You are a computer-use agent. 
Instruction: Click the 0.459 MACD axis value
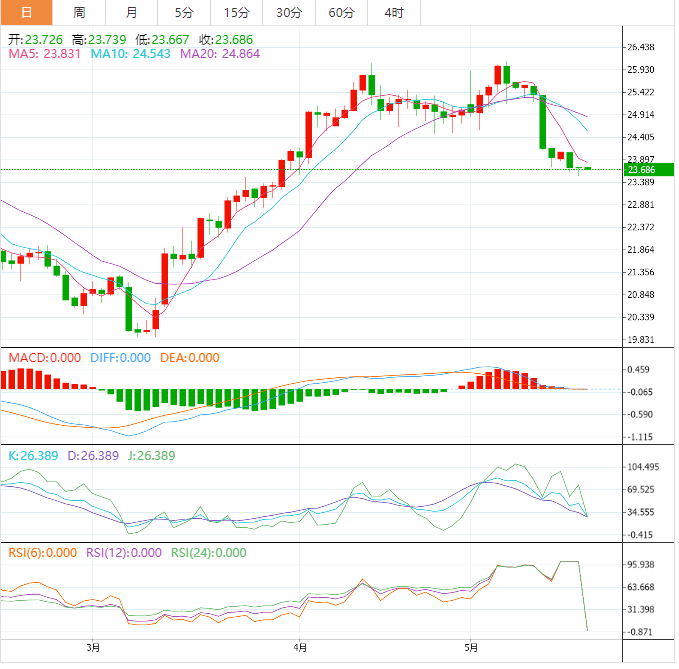point(638,370)
